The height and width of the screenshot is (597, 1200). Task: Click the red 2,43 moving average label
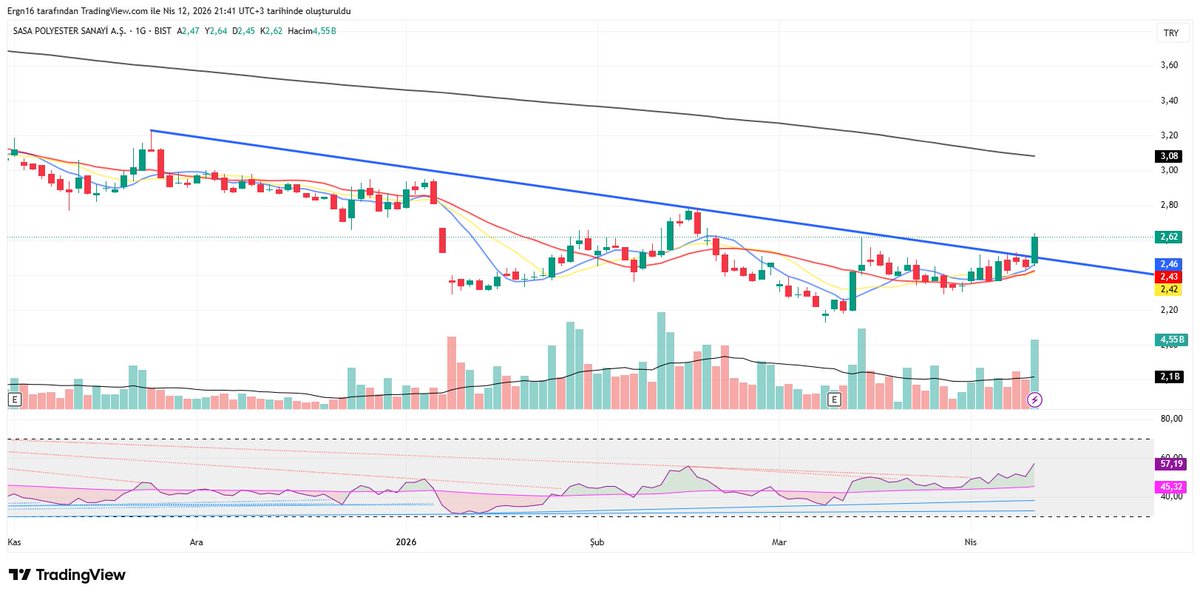(1170, 276)
